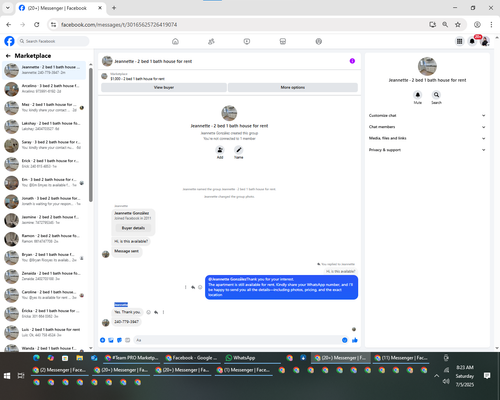Viewport: 500px width, 400px height.
Task: Open WhatsApp from the taskbar
Action: click(252, 358)
